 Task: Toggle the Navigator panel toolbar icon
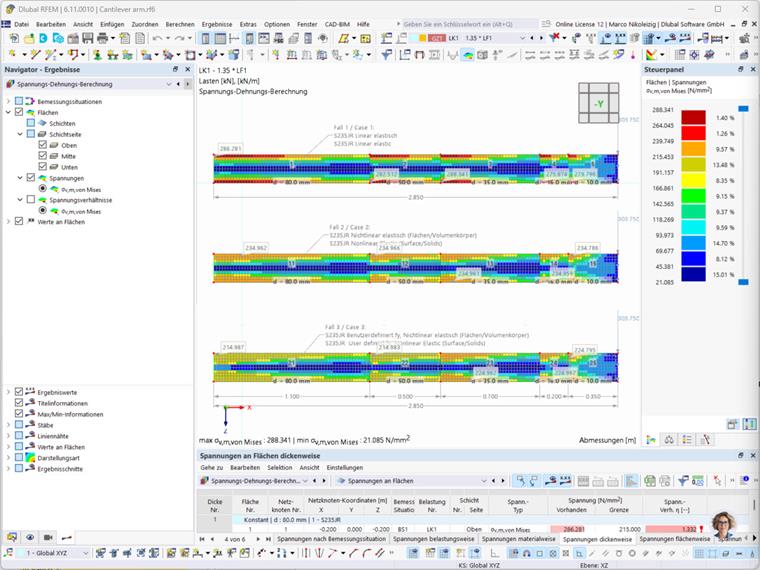[206, 38]
